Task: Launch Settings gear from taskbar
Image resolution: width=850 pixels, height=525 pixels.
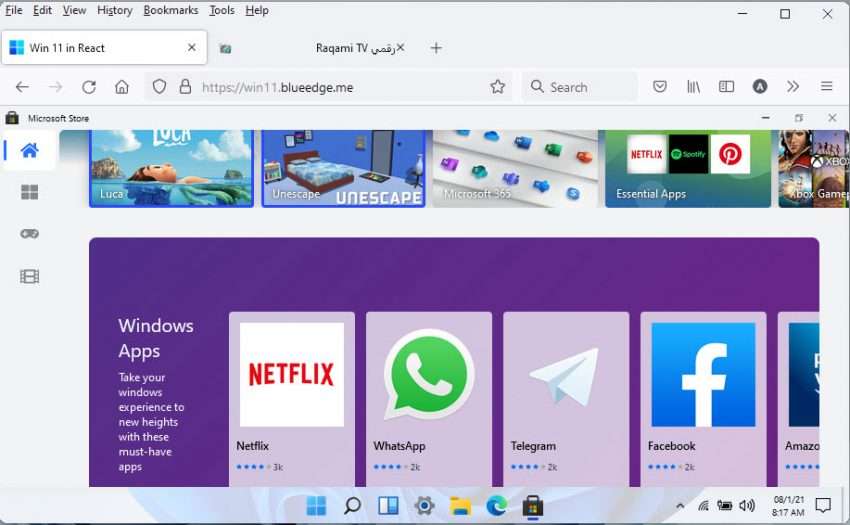Action: coord(424,506)
